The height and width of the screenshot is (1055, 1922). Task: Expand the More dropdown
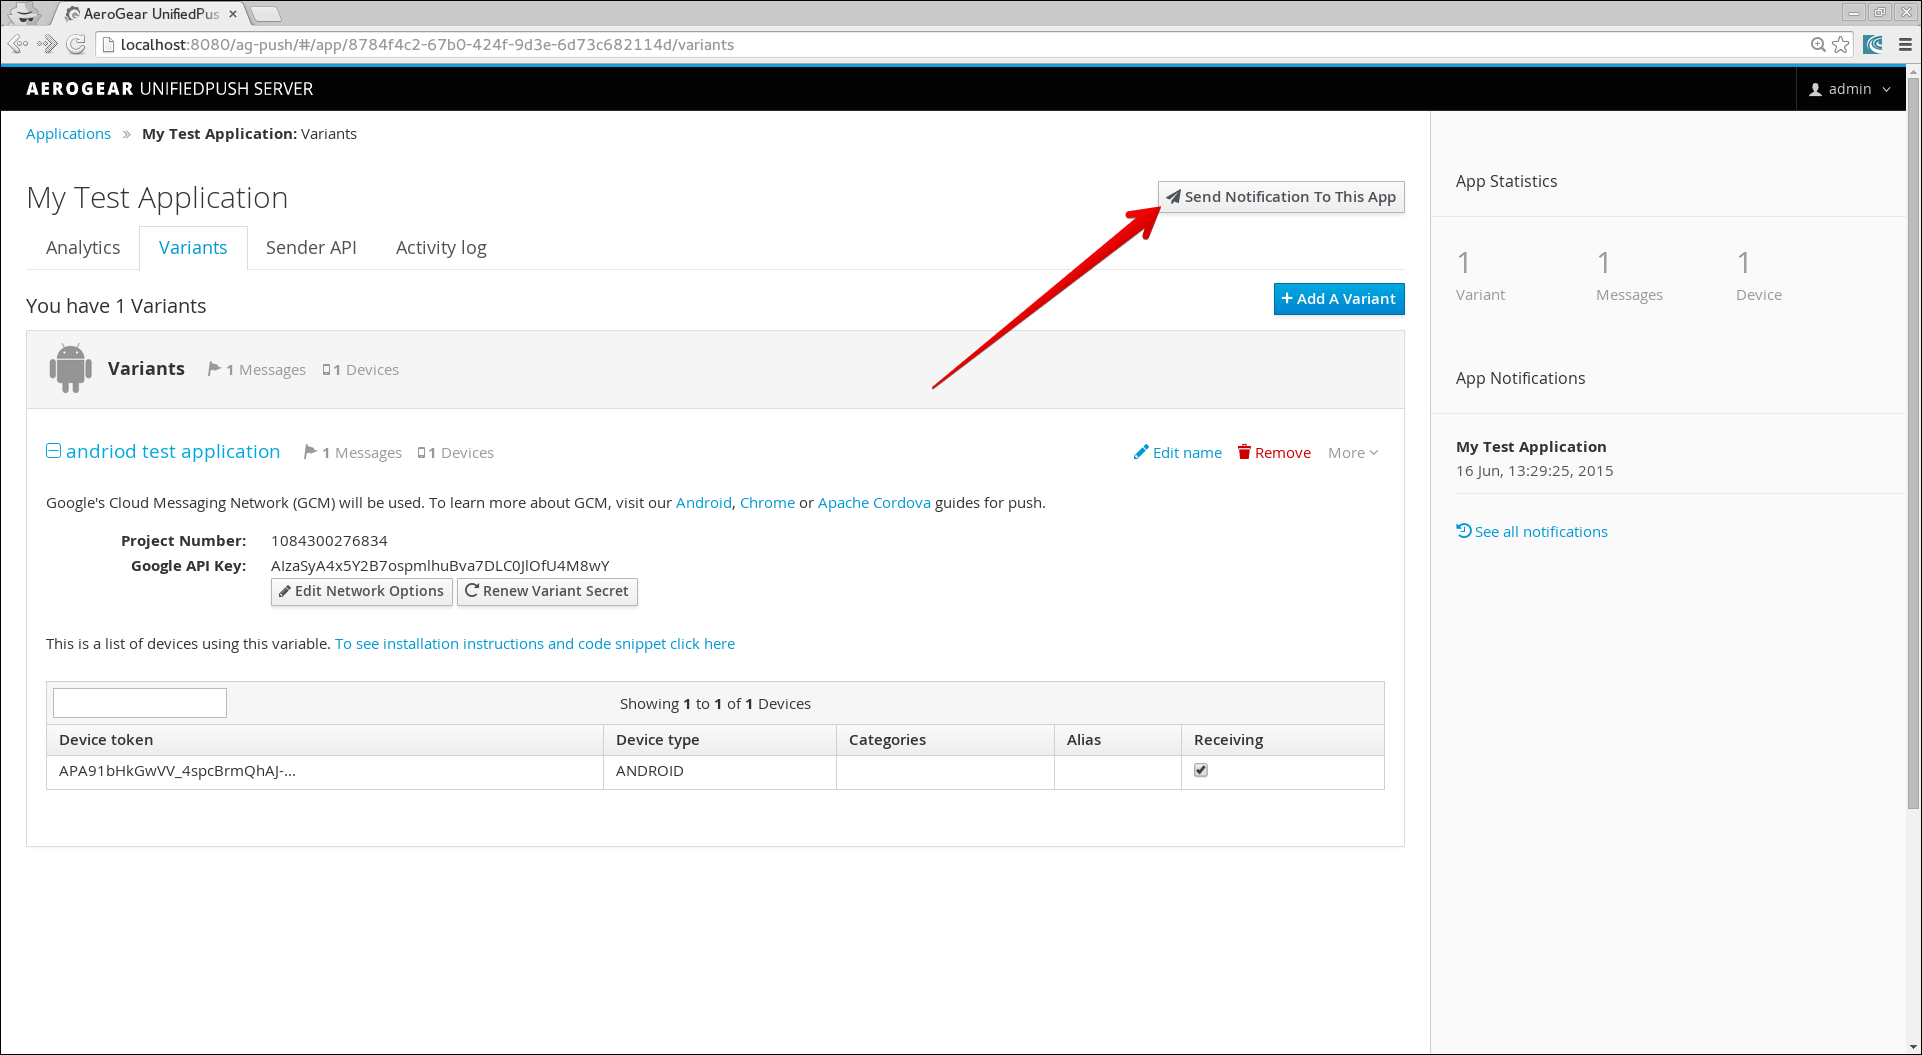click(1352, 453)
